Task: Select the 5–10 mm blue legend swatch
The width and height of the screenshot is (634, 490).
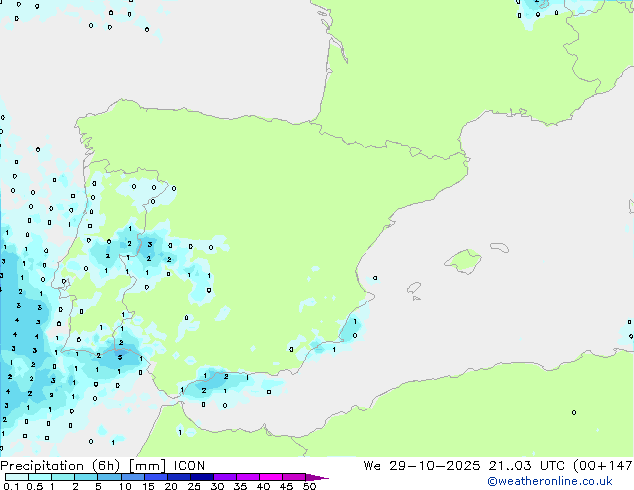Action: (x=109, y=477)
